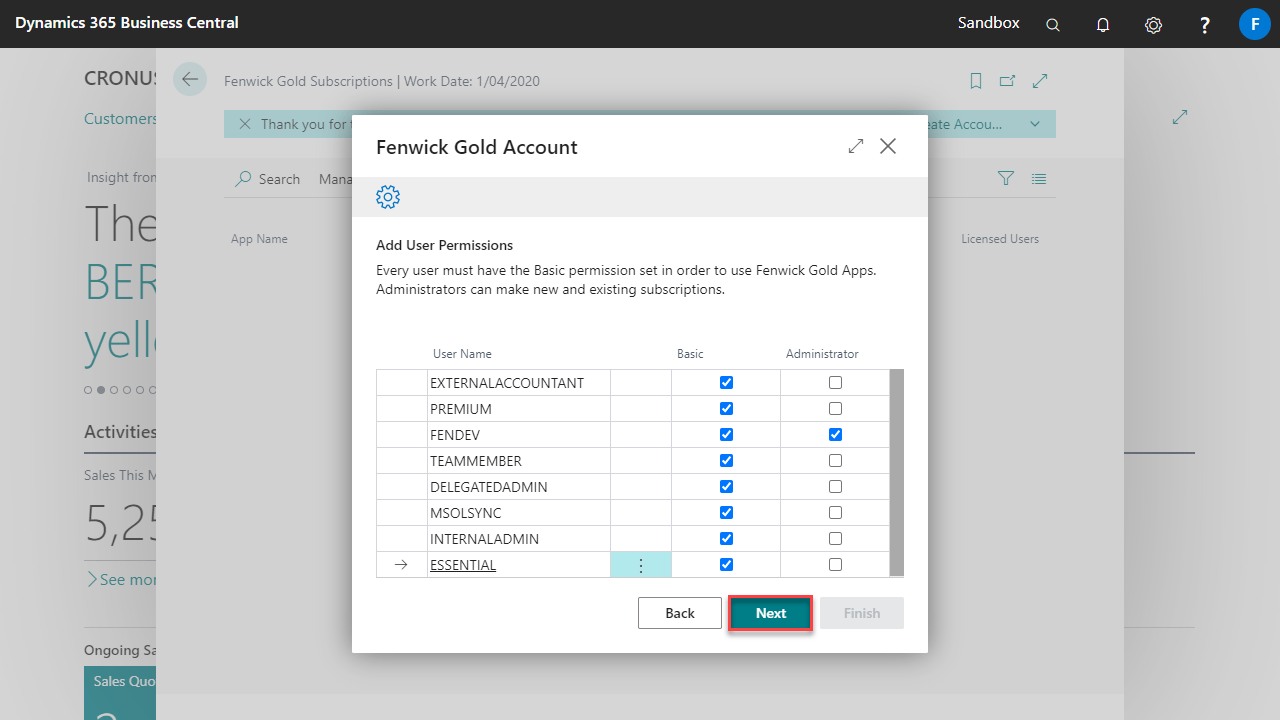Select the TEAMMEMBER user name cell
This screenshot has width=1280, height=720.
pyautogui.click(x=519, y=461)
